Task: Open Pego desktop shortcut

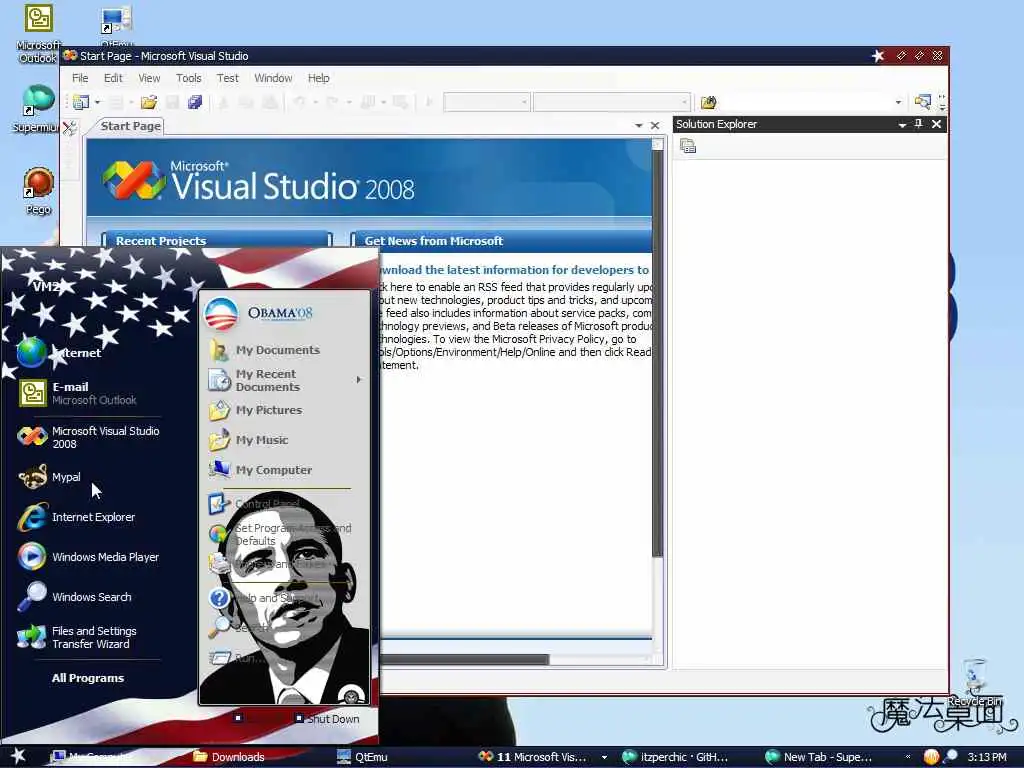Action: [x=38, y=191]
